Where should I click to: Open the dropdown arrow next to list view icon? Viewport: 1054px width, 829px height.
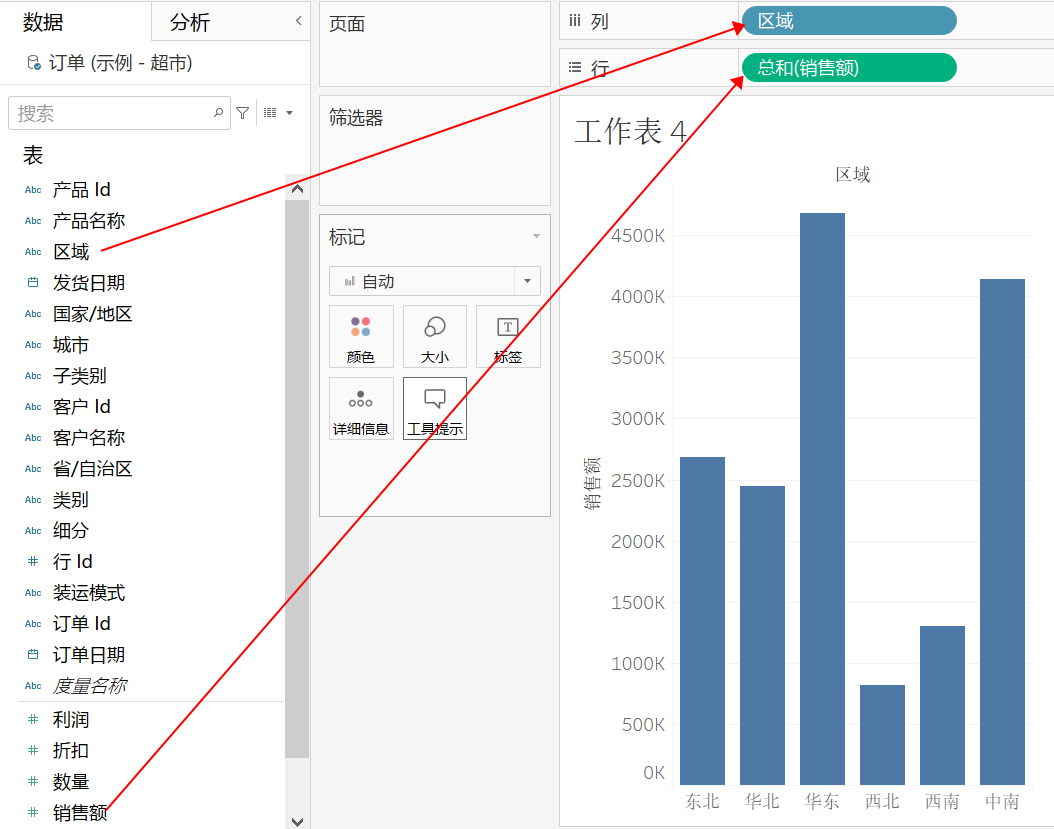[x=290, y=113]
